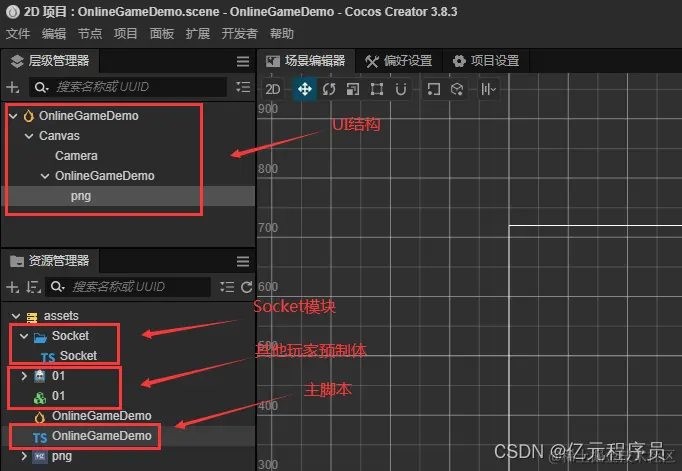
Task: Collapse the OnlineGameDemo scene root
Action: (x=13, y=116)
